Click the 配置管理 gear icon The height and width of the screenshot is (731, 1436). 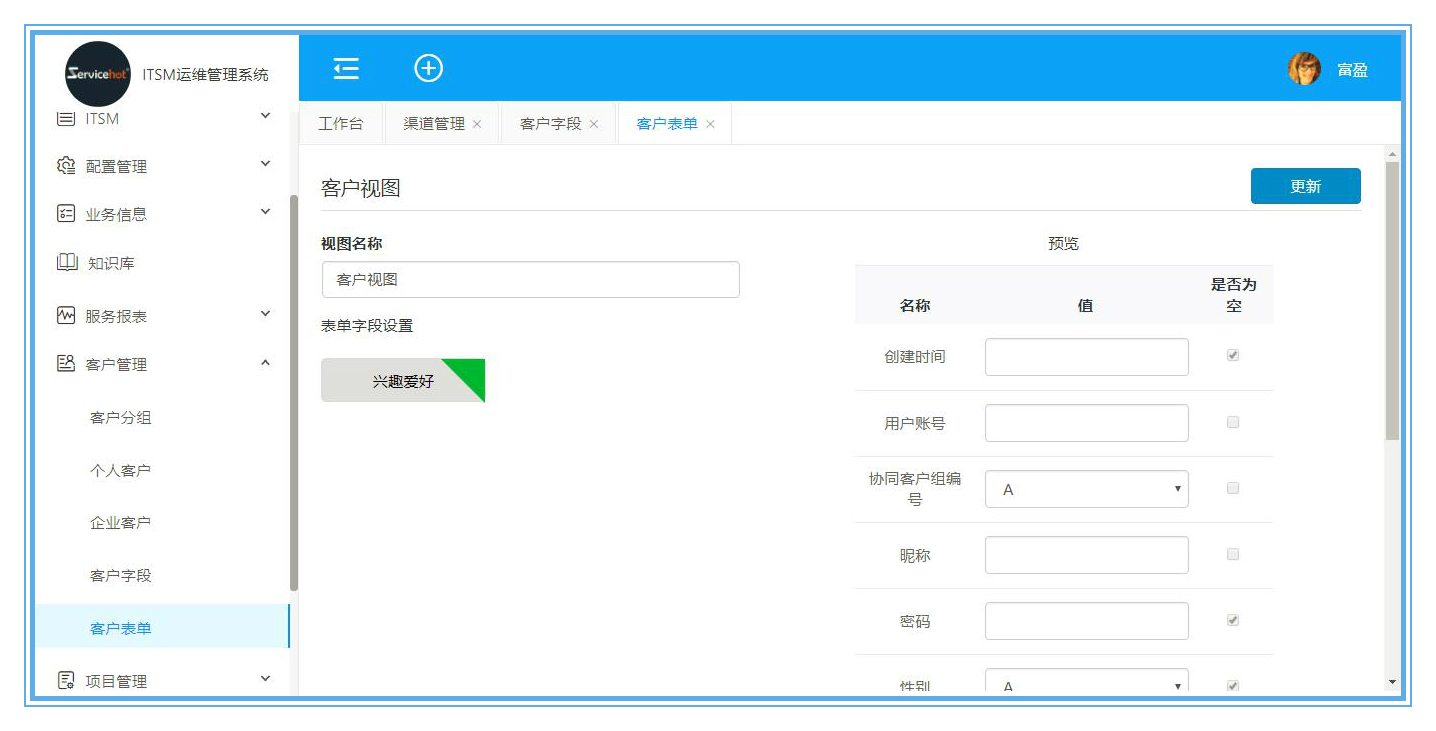pyautogui.click(x=66, y=166)
